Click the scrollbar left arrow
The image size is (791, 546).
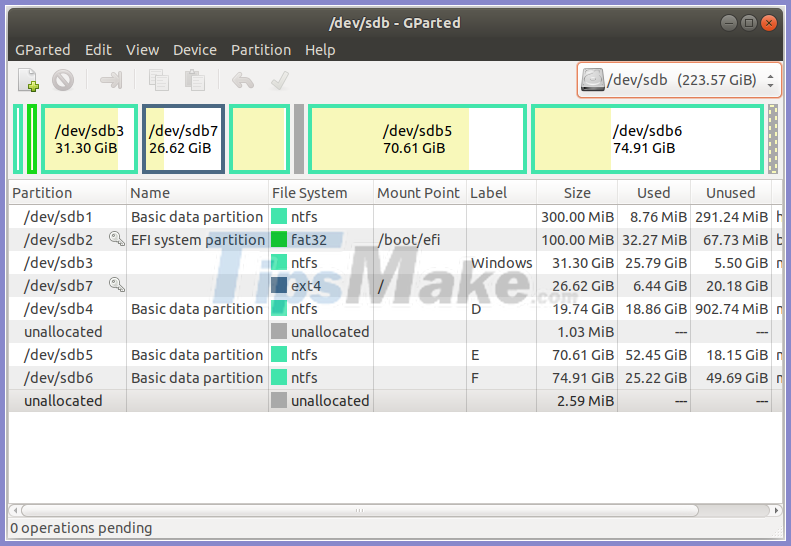15,510
